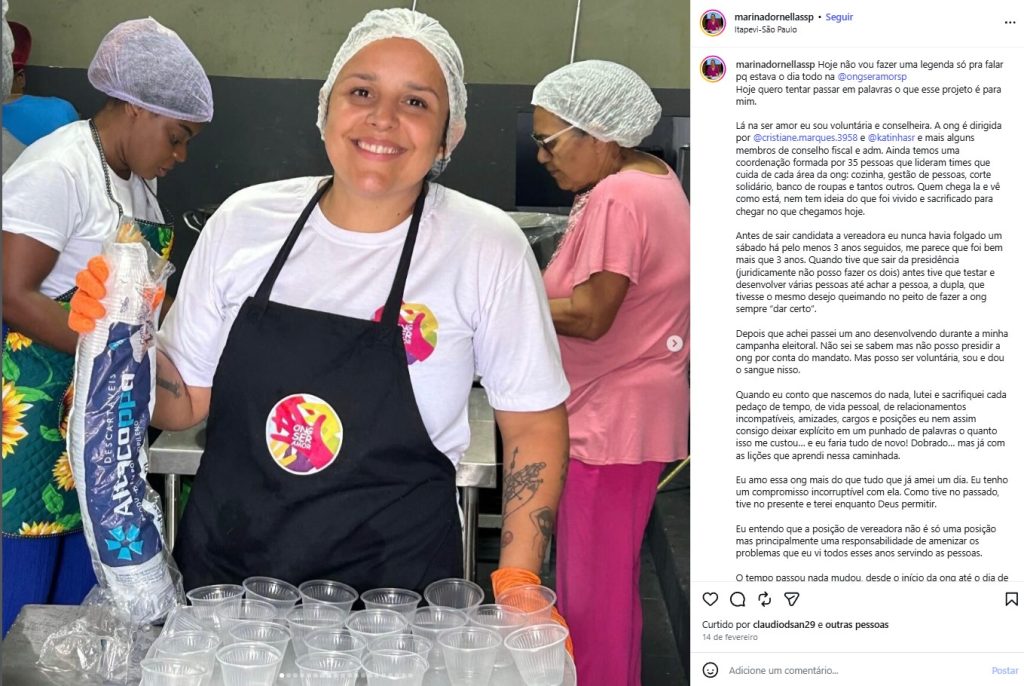Save the post with bookmark icon
This screenshot has height=686, width=1024.
click(1011, 599)
